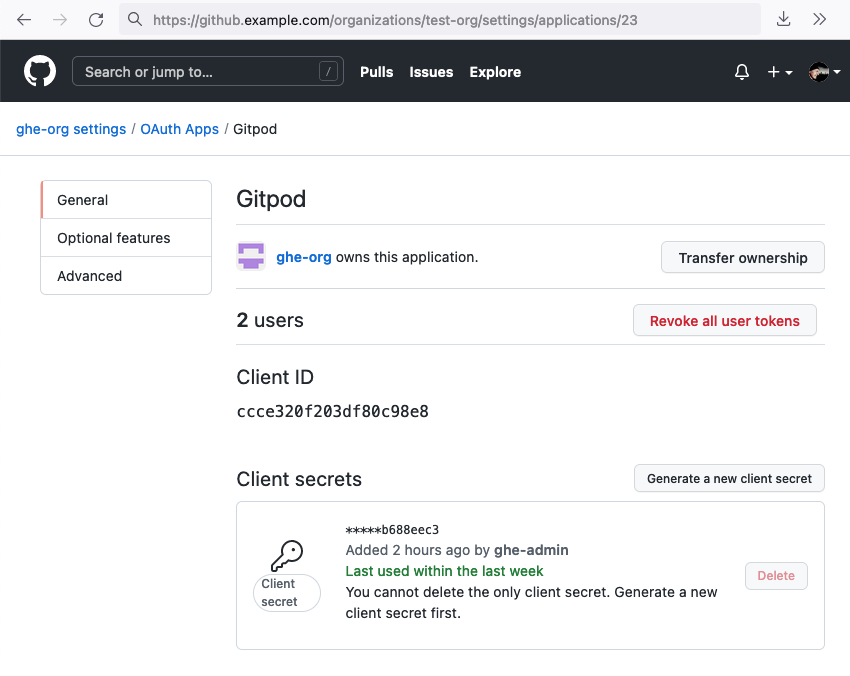Open the Advanced settings section
The image size is (850, 676).
(x=89, y=276)
